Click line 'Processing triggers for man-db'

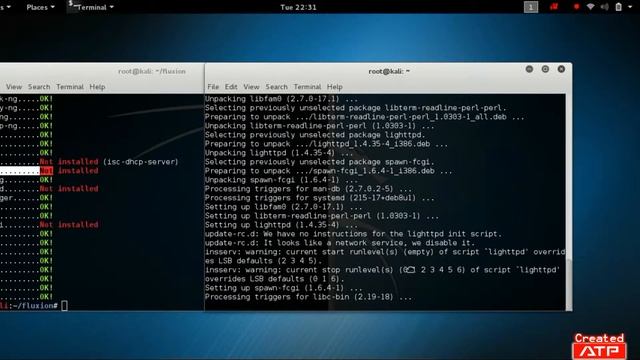[308, 189]
